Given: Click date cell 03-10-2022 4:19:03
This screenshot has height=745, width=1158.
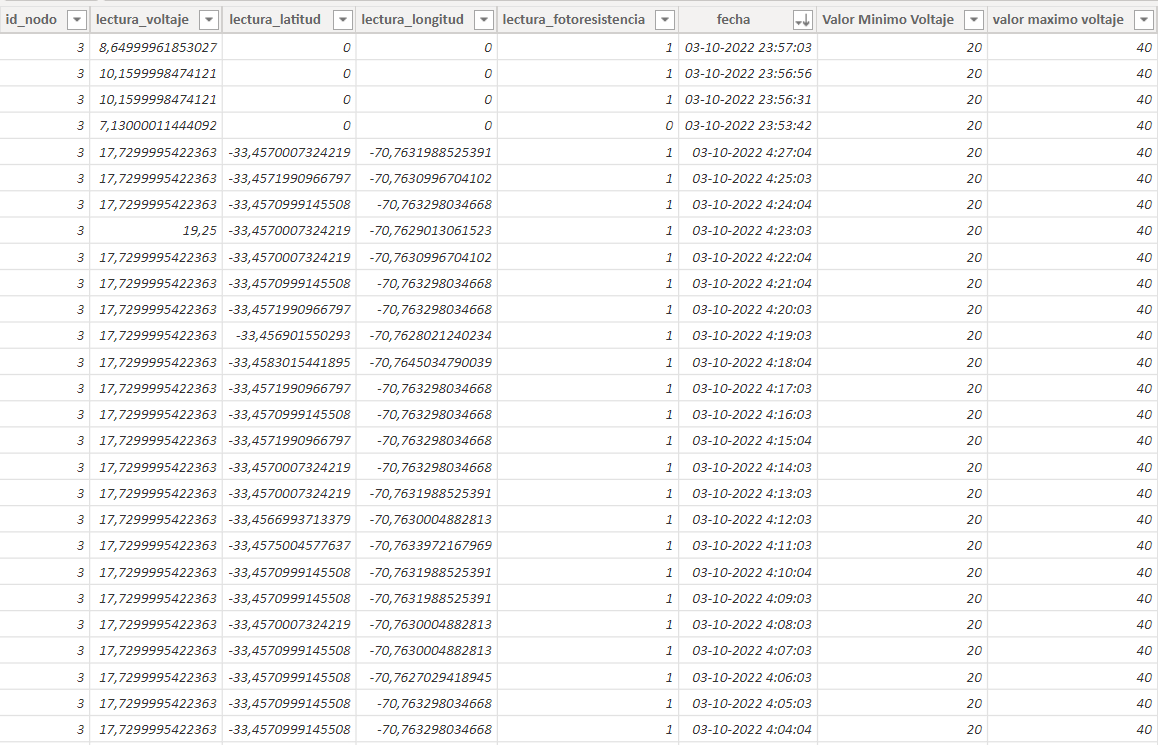Looking at the screenshot, I should (x=747, y=335).
